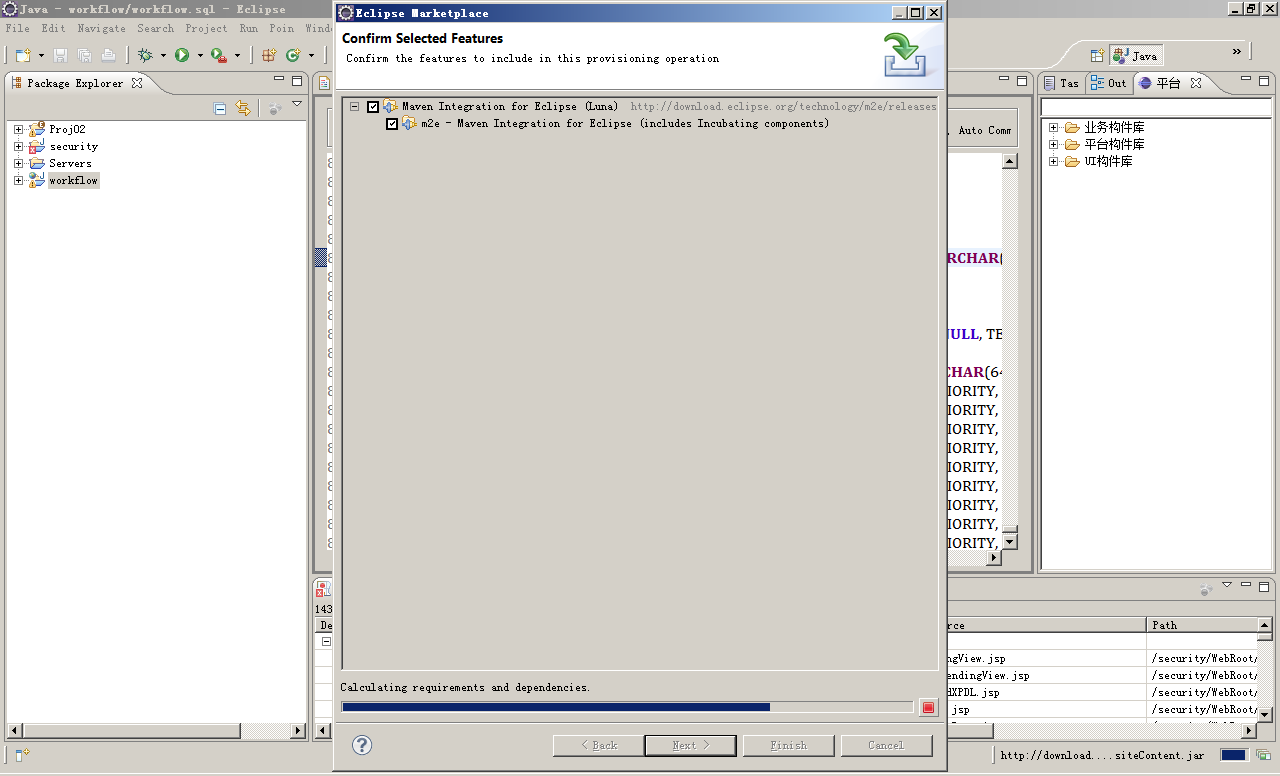This screenshot has width=1280, height=776.
Task: Select the Java perspective button
Action: [x=1135, y=56]
